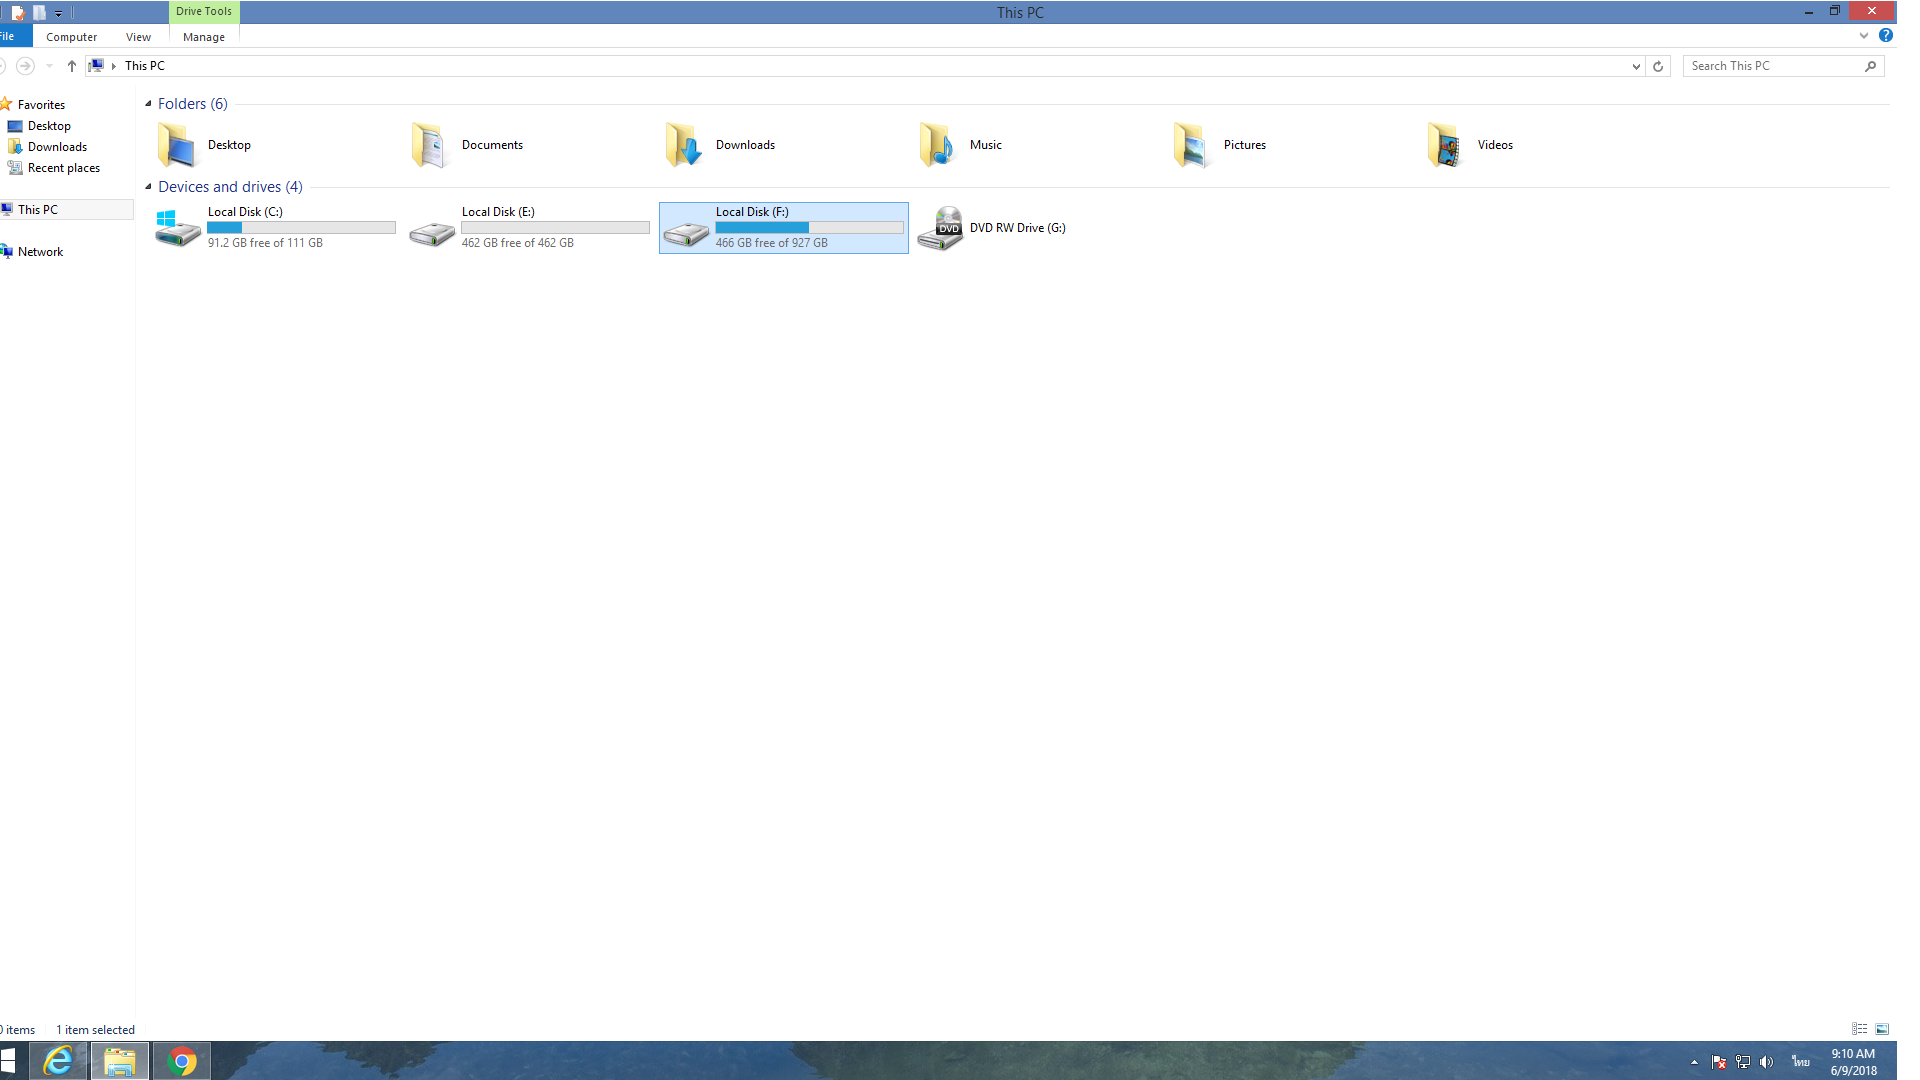Screen dimensions: 1920x1080
Task: Switch to Details view layout icon
Action: point(1859,1029)
